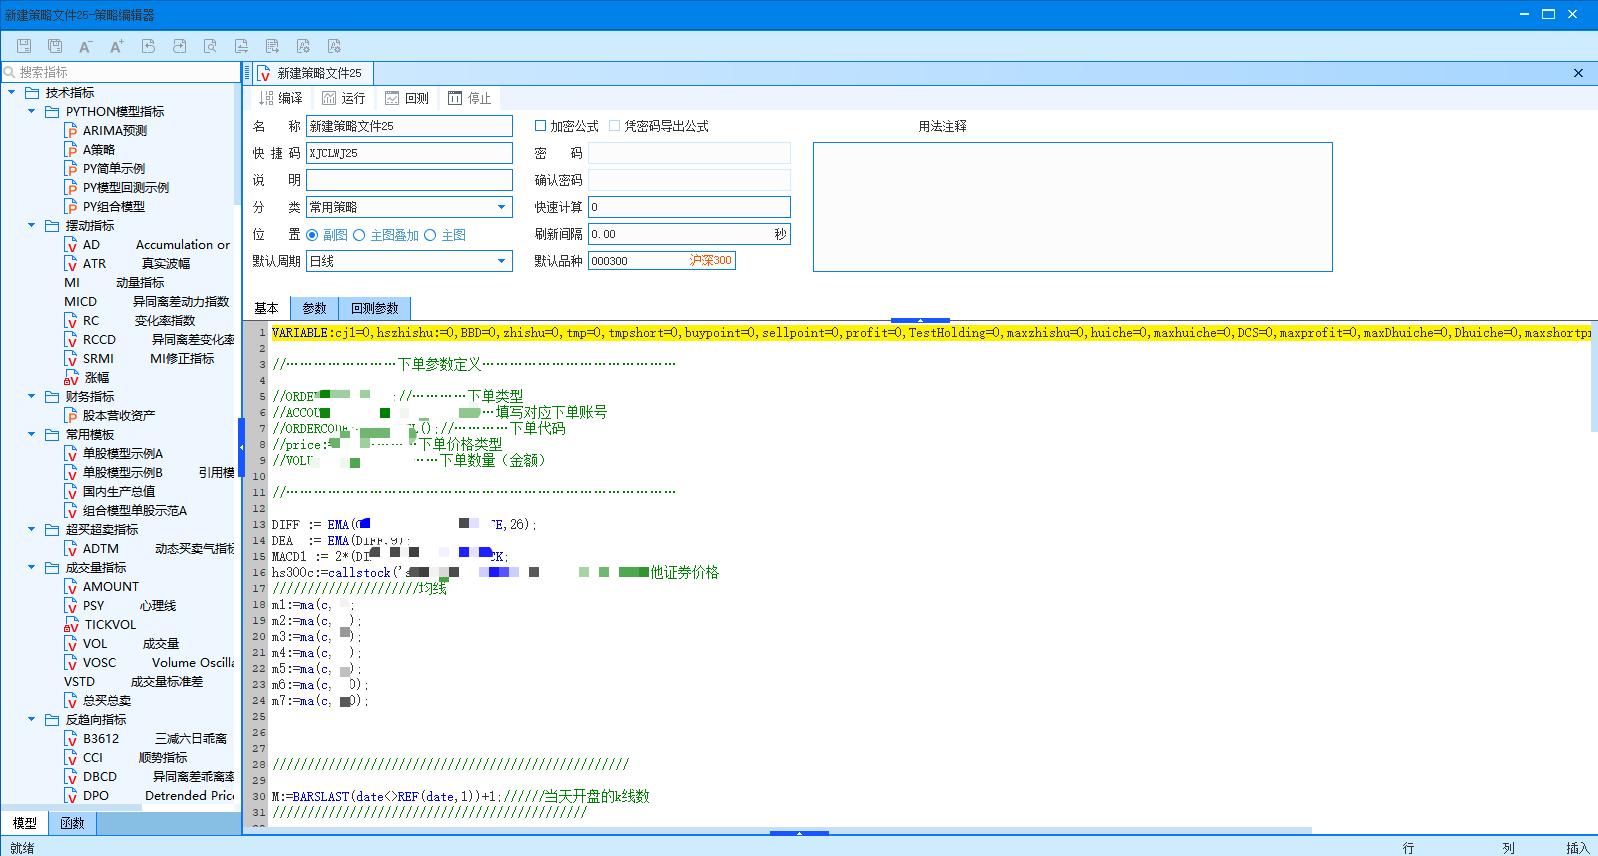Click the Compile button icon
The width and height of the screenshot is (1598, 856).
266,98
